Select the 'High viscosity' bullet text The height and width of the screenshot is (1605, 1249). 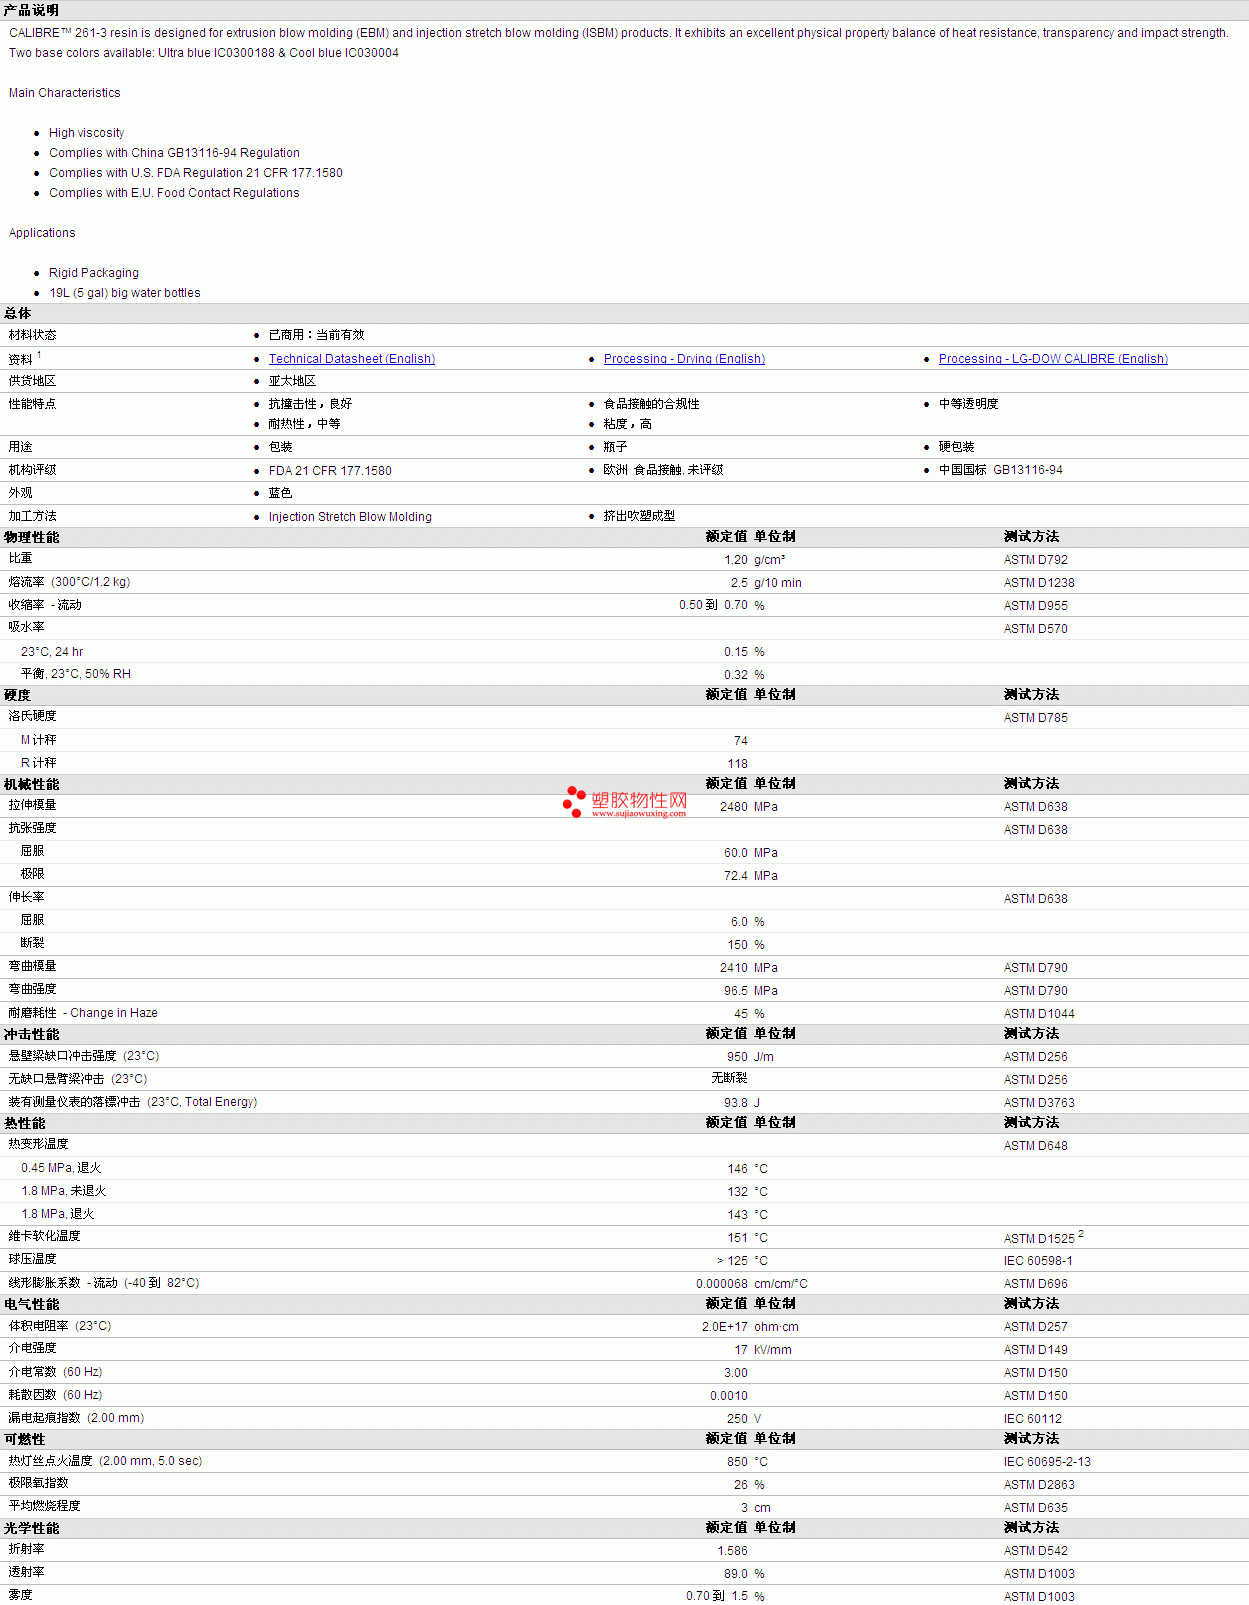(87, 133)
